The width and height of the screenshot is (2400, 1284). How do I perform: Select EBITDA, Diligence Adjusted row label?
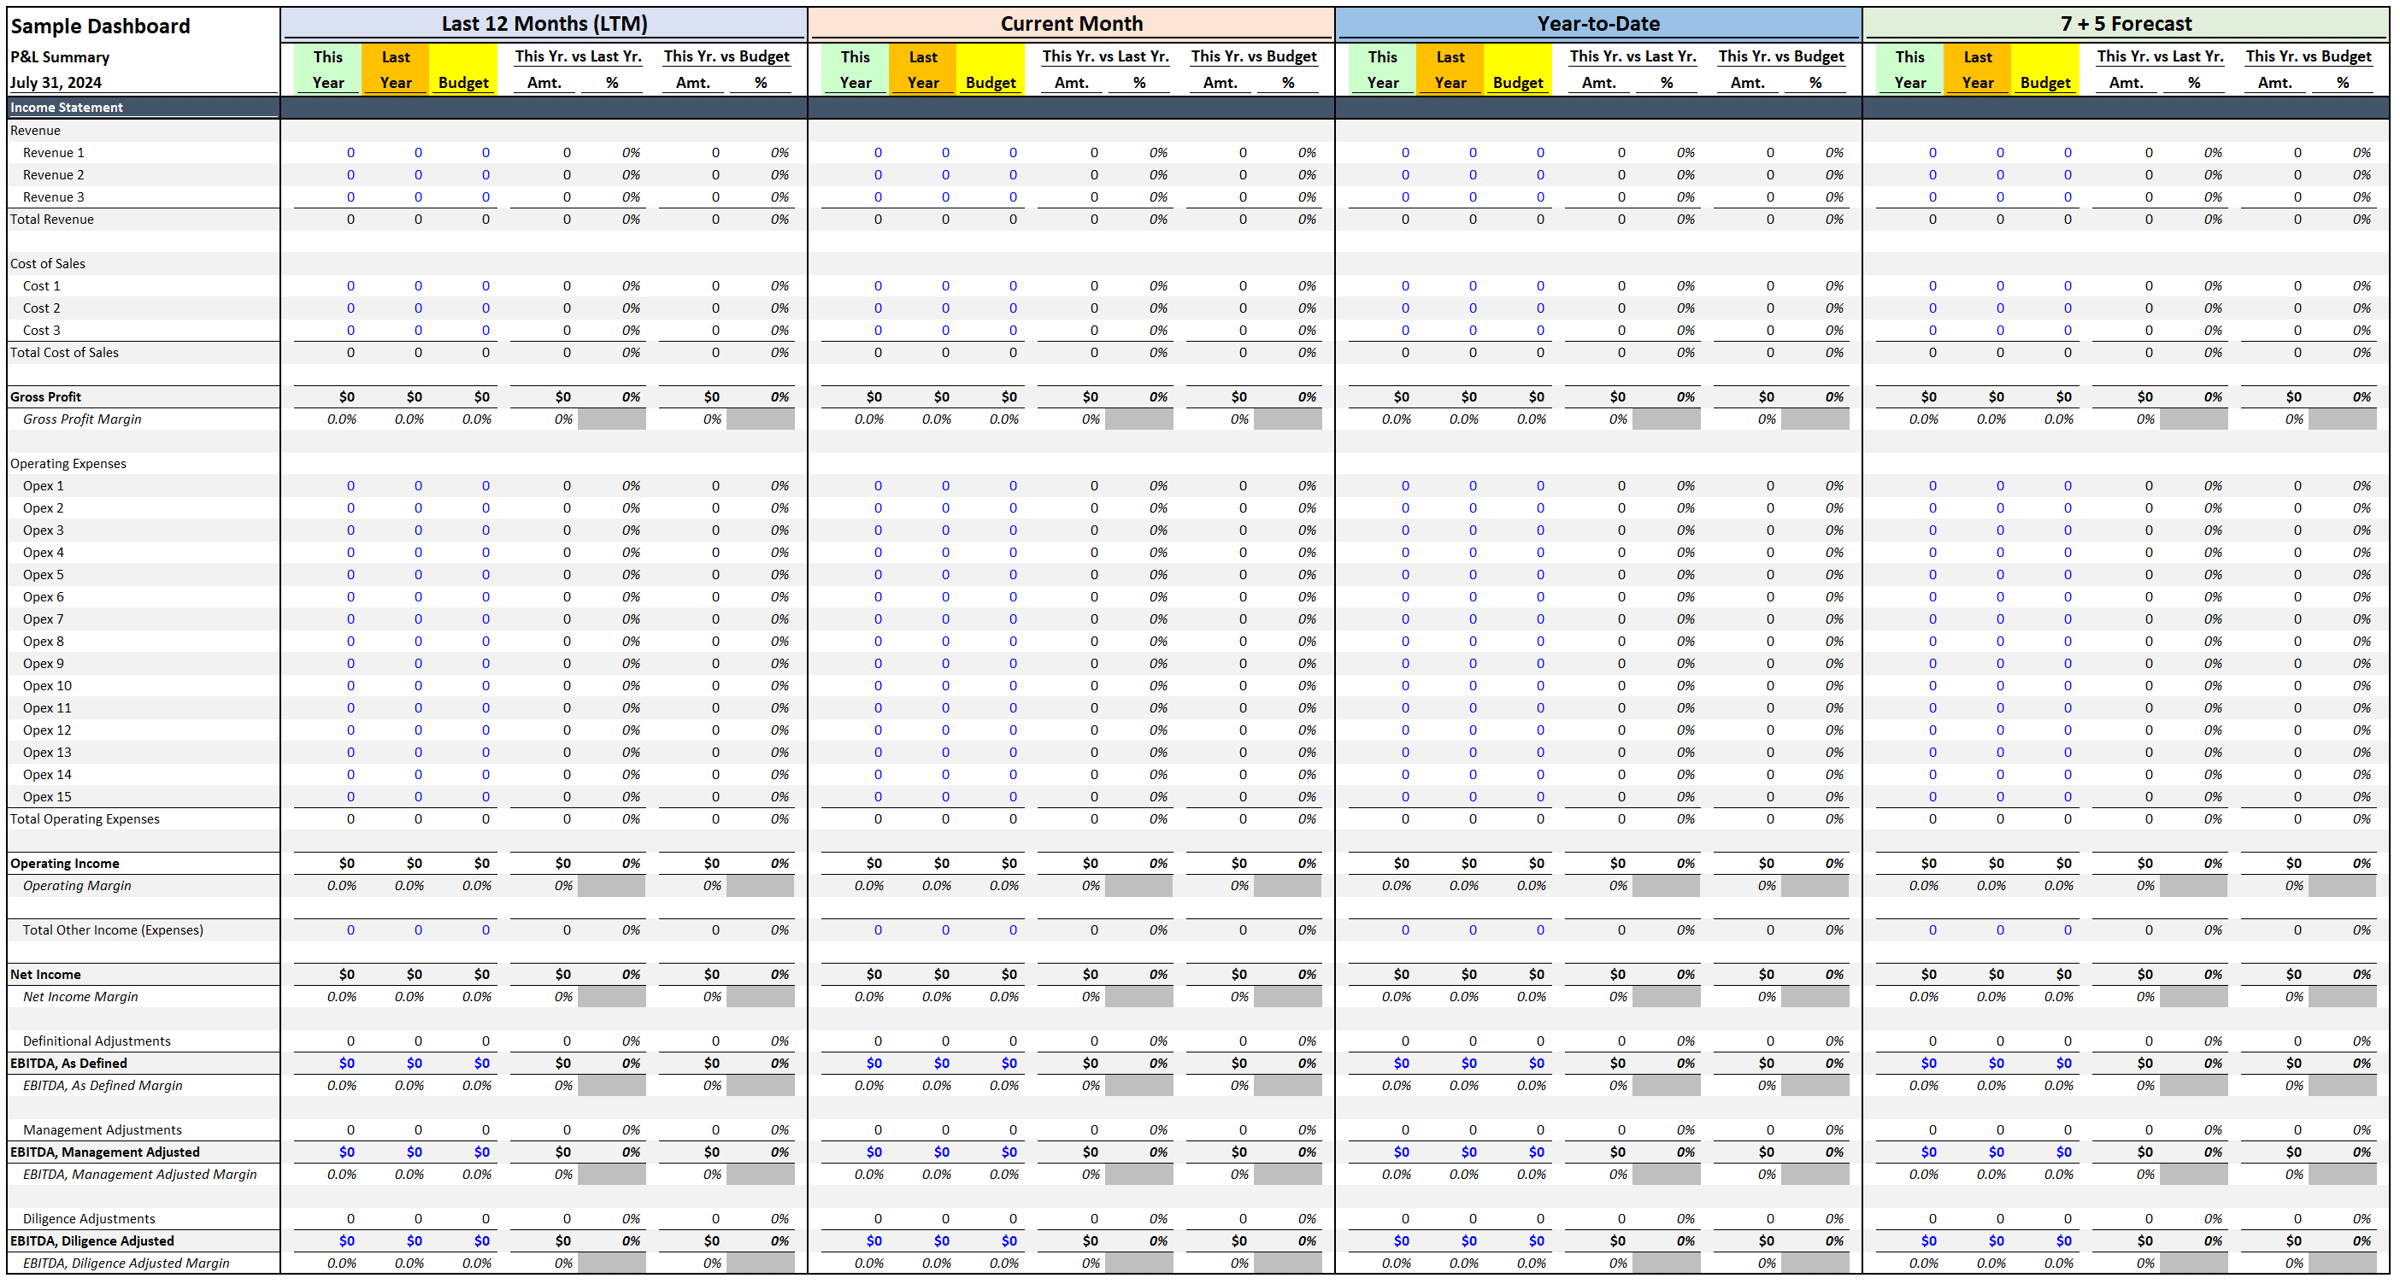(92, 1241)
